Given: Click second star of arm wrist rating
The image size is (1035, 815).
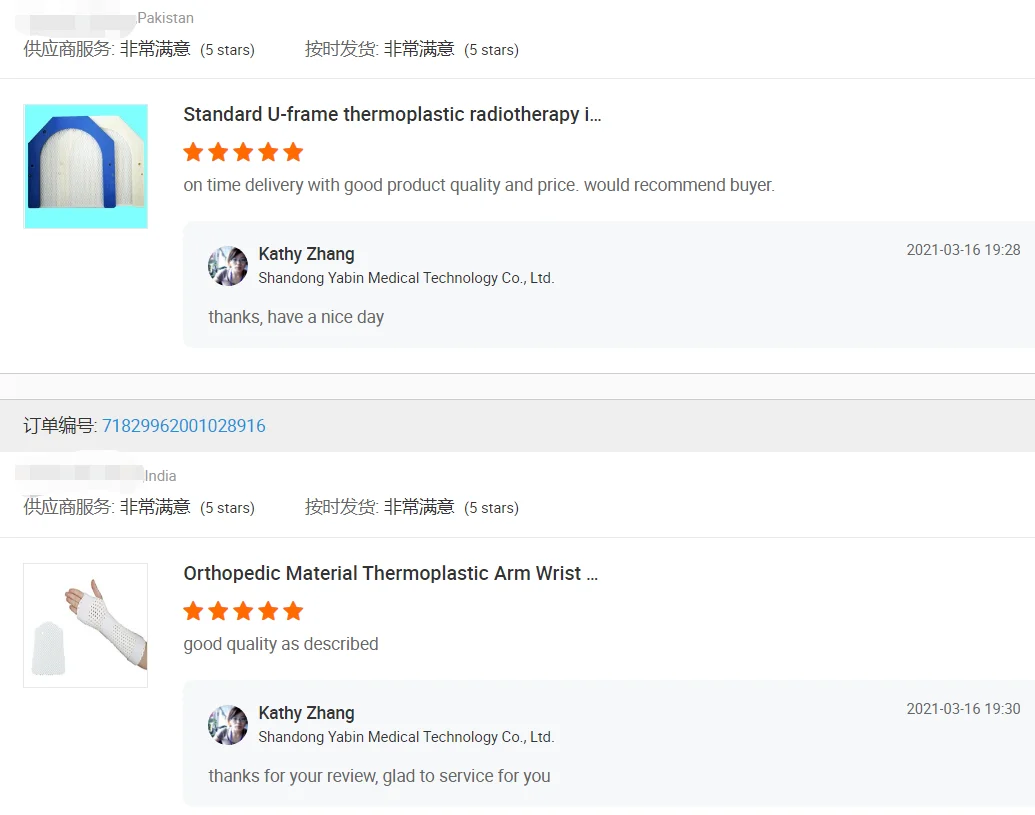Looking at the screenshot, I should point(218,611).
